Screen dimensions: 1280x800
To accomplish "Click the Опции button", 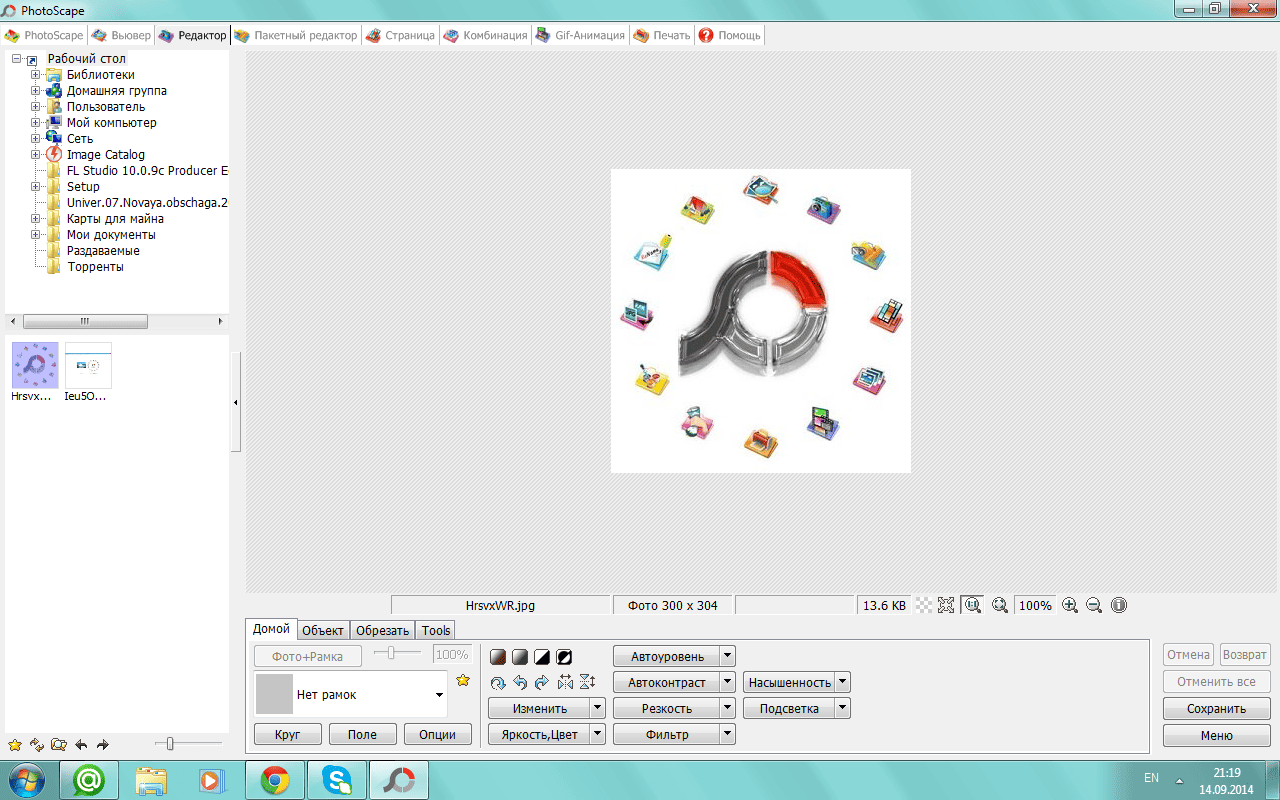I will 438,734.
